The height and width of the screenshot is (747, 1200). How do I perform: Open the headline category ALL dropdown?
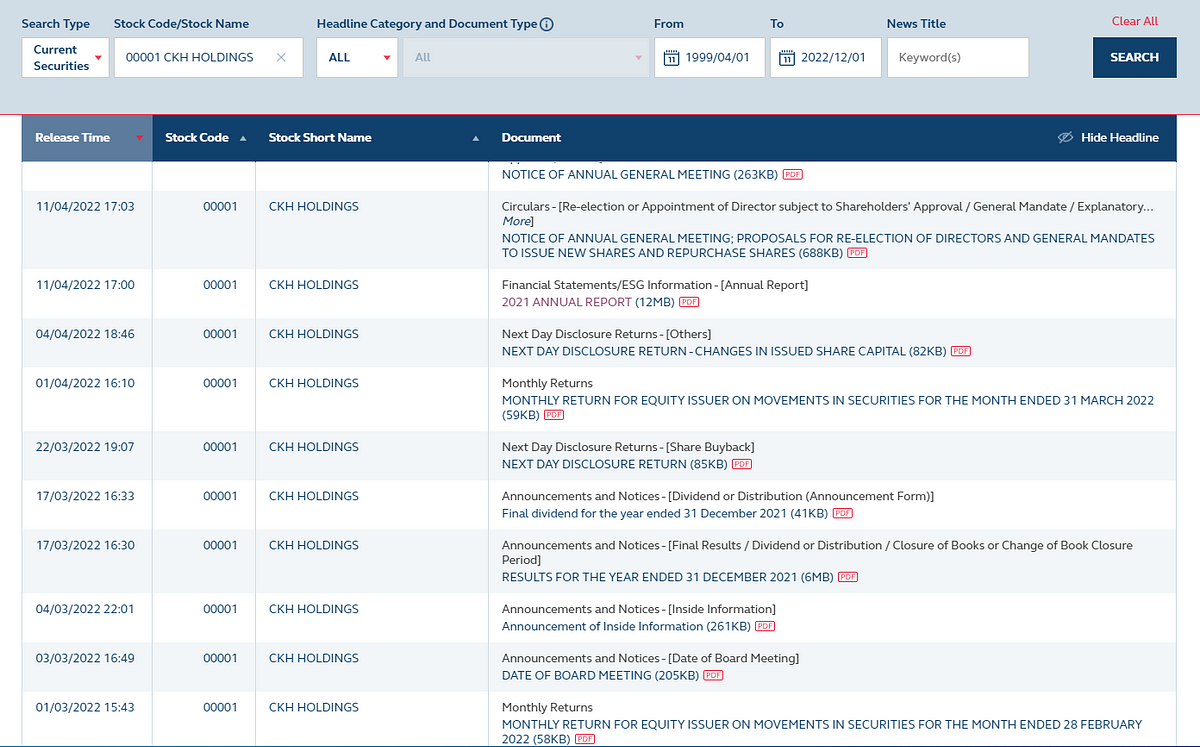point(357,58)
